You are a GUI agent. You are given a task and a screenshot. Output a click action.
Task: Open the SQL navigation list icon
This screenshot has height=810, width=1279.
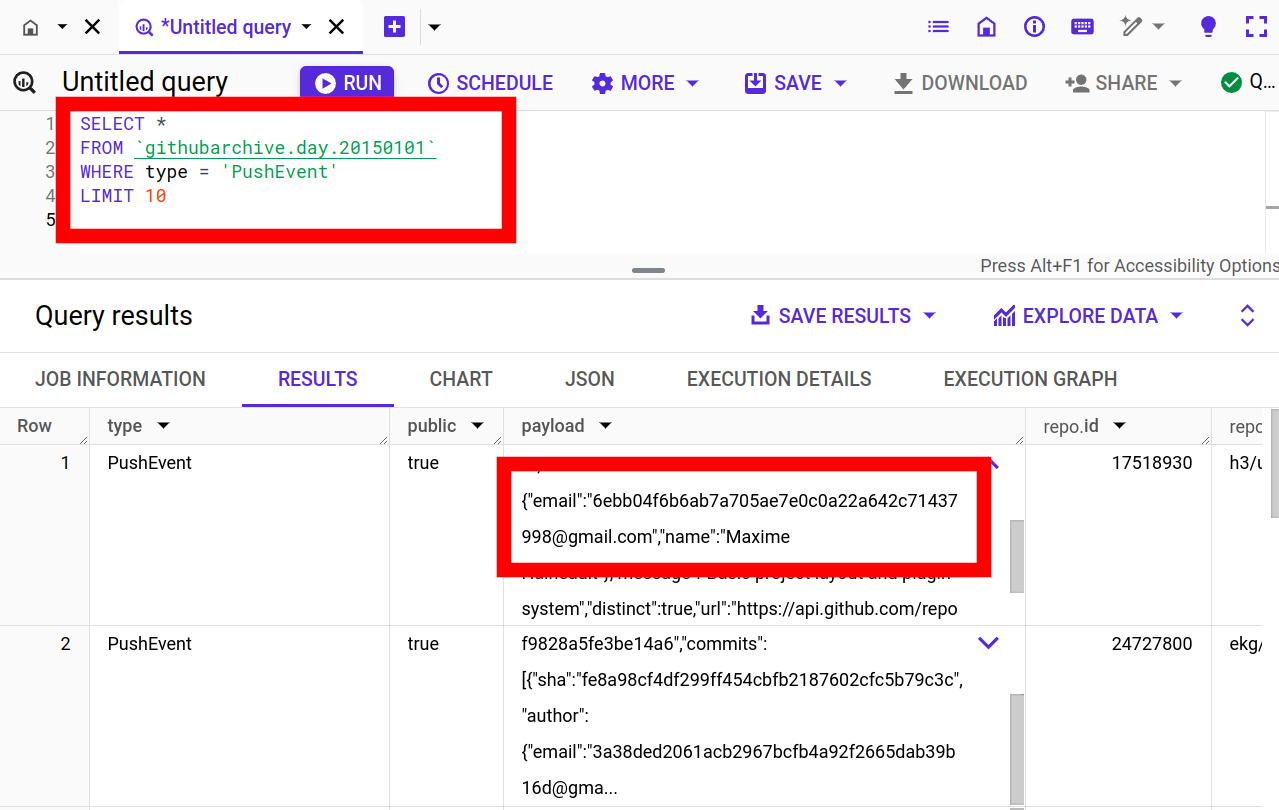pos(938,27)
